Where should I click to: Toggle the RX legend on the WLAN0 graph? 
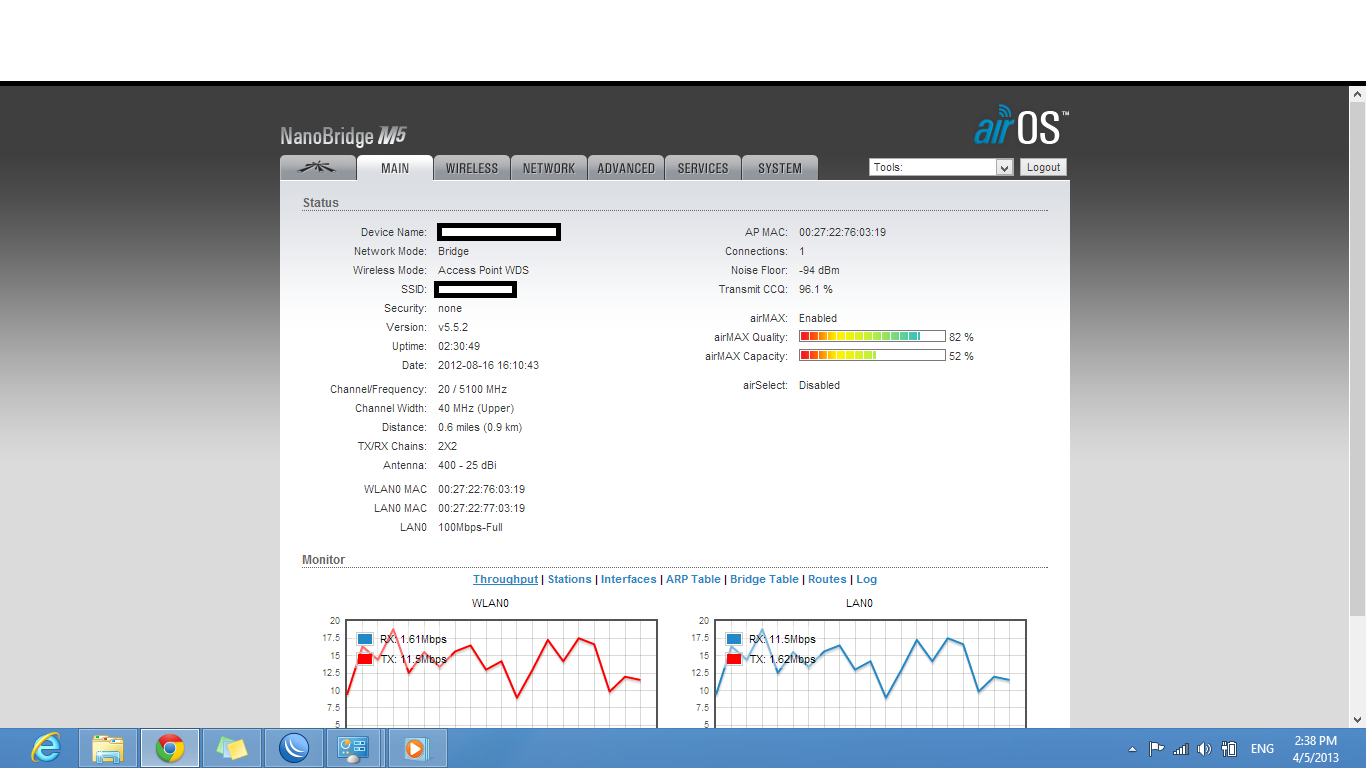(x=366, y=638)
